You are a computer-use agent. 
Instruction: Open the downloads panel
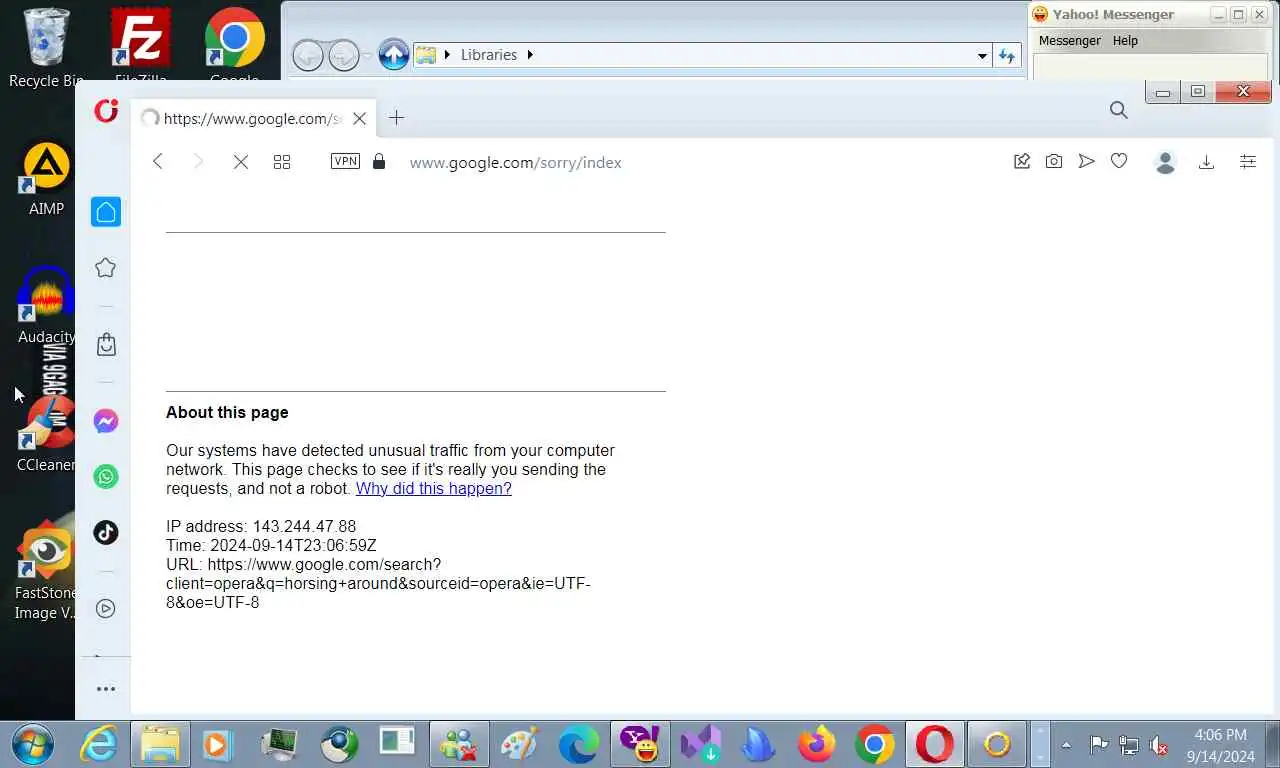click(x=1206, y=162)
